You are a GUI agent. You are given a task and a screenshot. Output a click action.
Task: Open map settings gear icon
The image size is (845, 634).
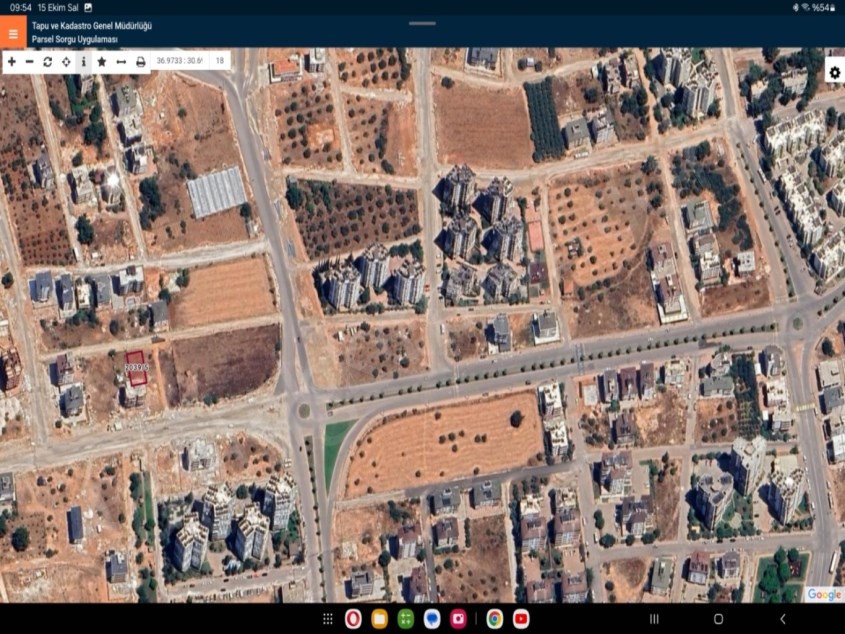pos(834,73)
